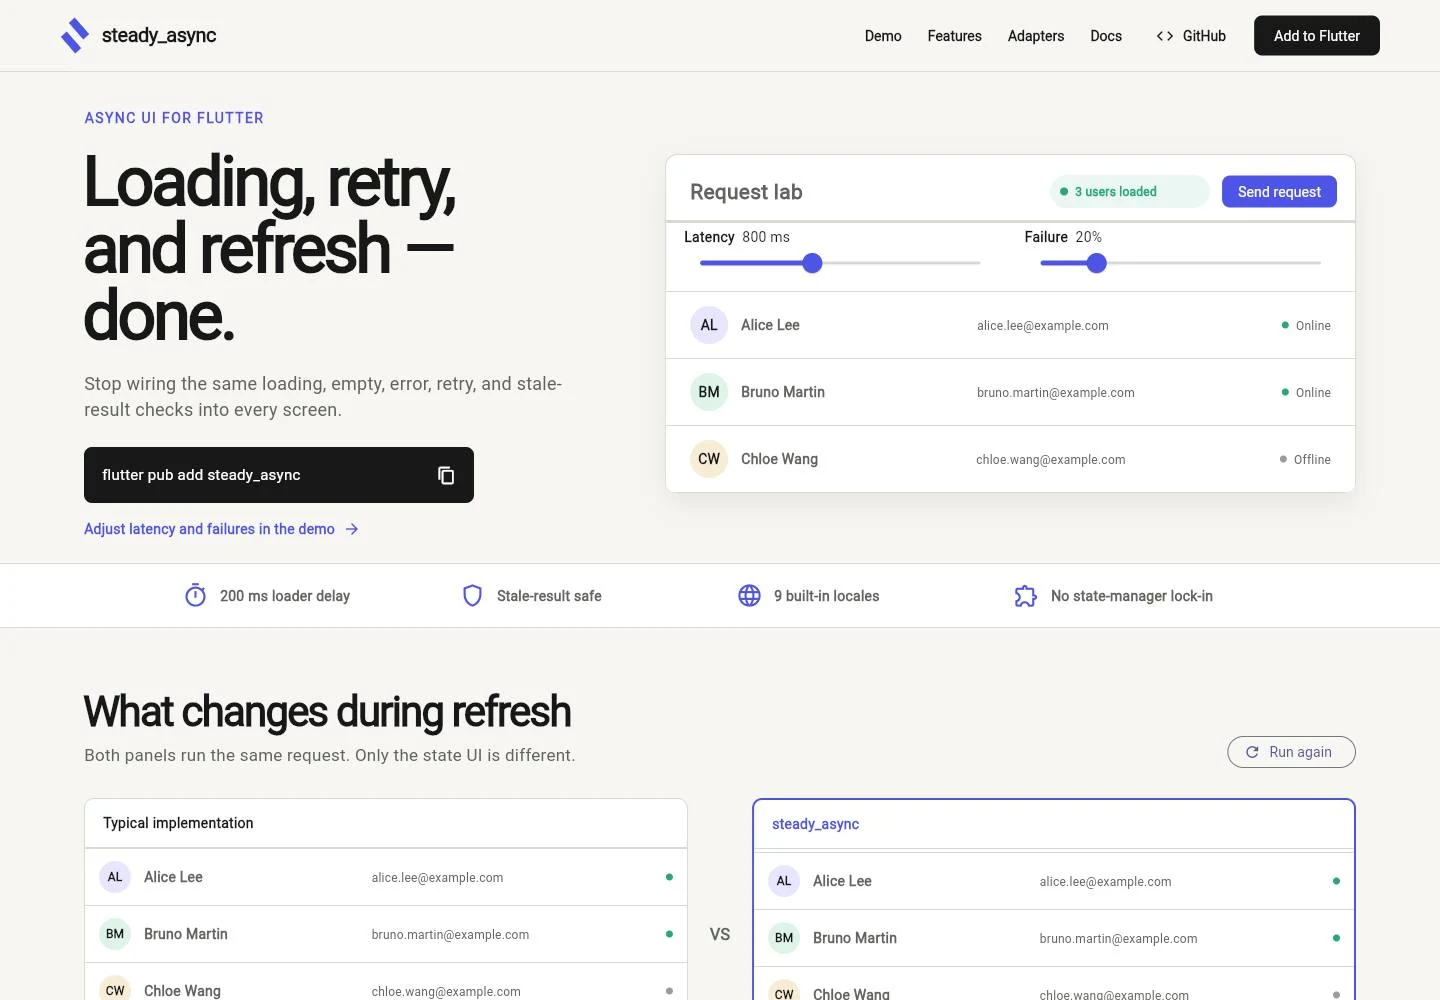This screenshot has width=1440, height=1000.
Task: Click the 3 users loaded status pill
Action: coord(1130,192)
